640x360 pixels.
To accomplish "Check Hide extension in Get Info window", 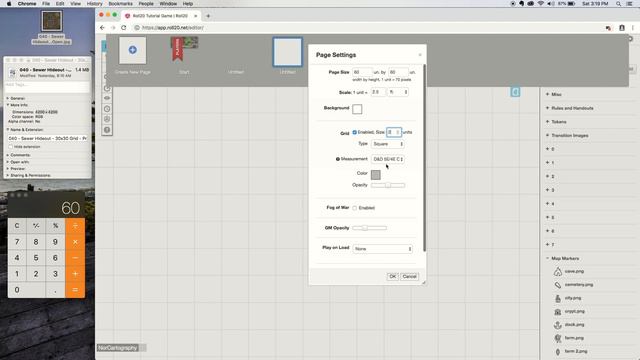I will 11,147.
